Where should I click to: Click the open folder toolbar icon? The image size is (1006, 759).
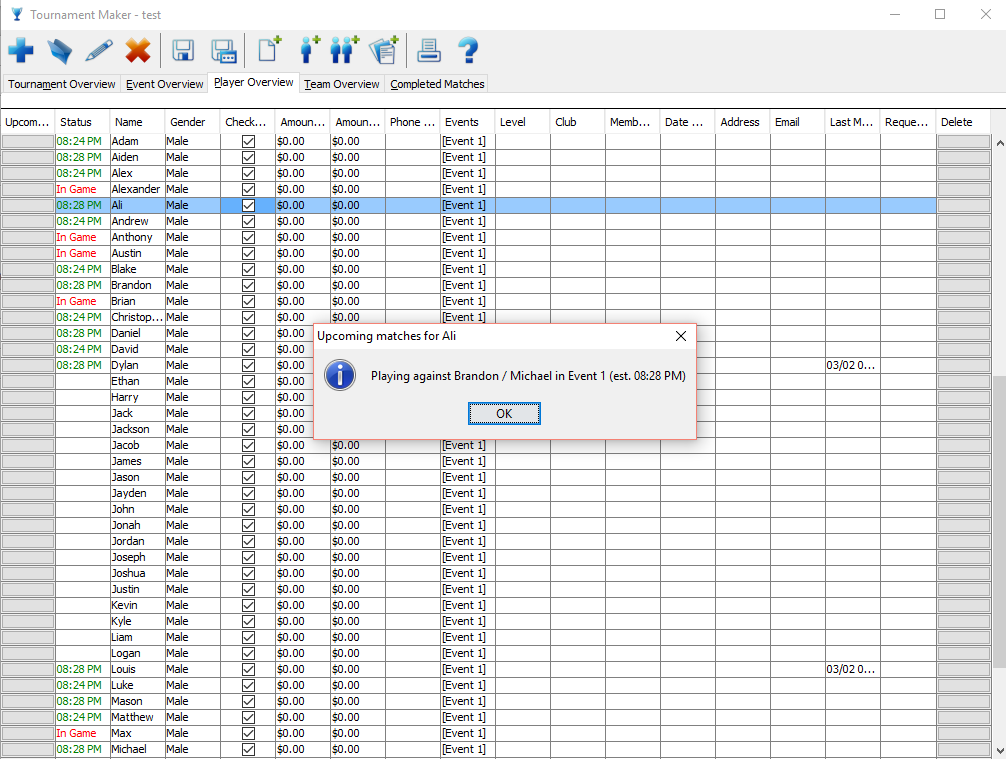pos(60,50)
